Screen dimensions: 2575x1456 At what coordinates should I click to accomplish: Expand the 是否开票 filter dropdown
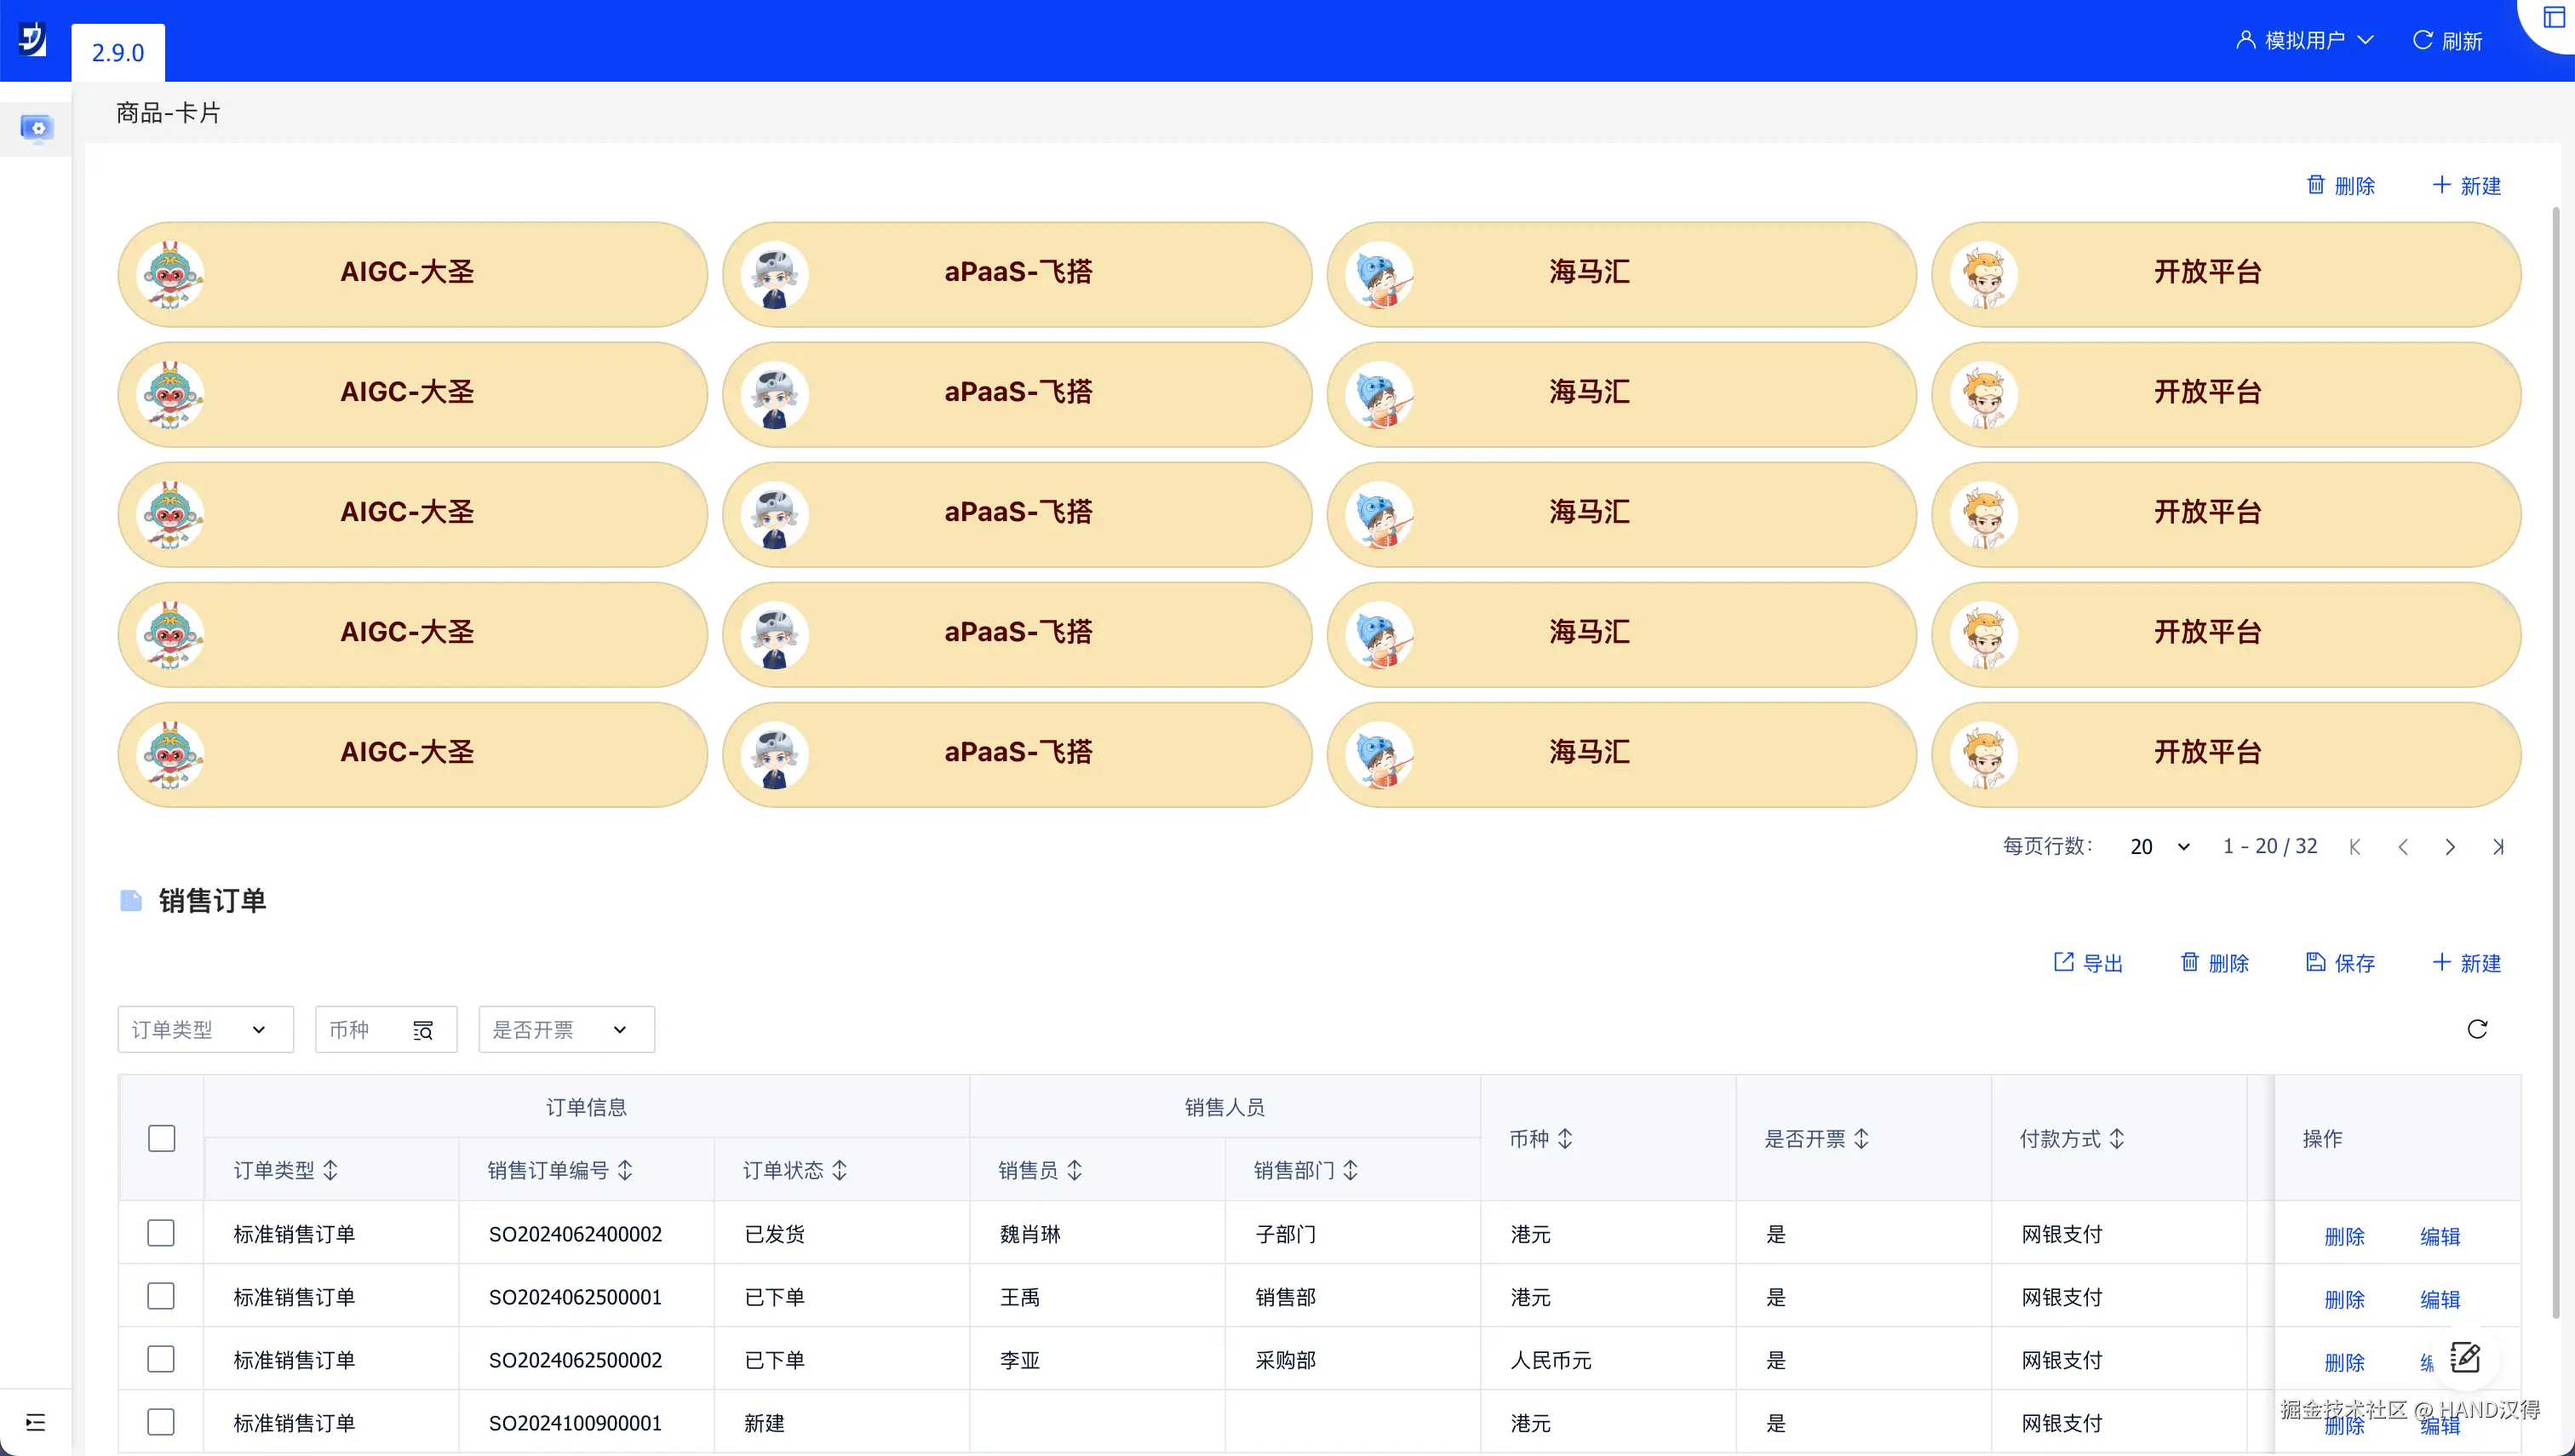[566, 1030]
